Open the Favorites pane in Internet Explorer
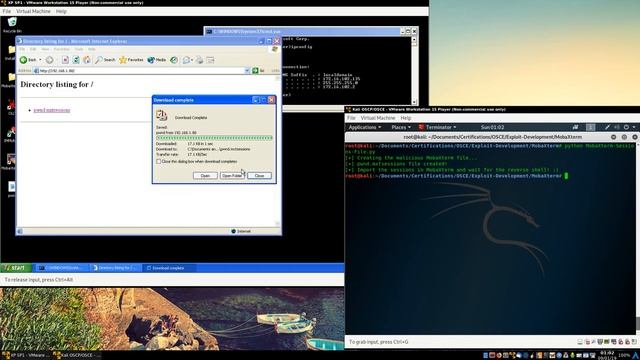This screenshot has height=360, width=640. (131, 60)
